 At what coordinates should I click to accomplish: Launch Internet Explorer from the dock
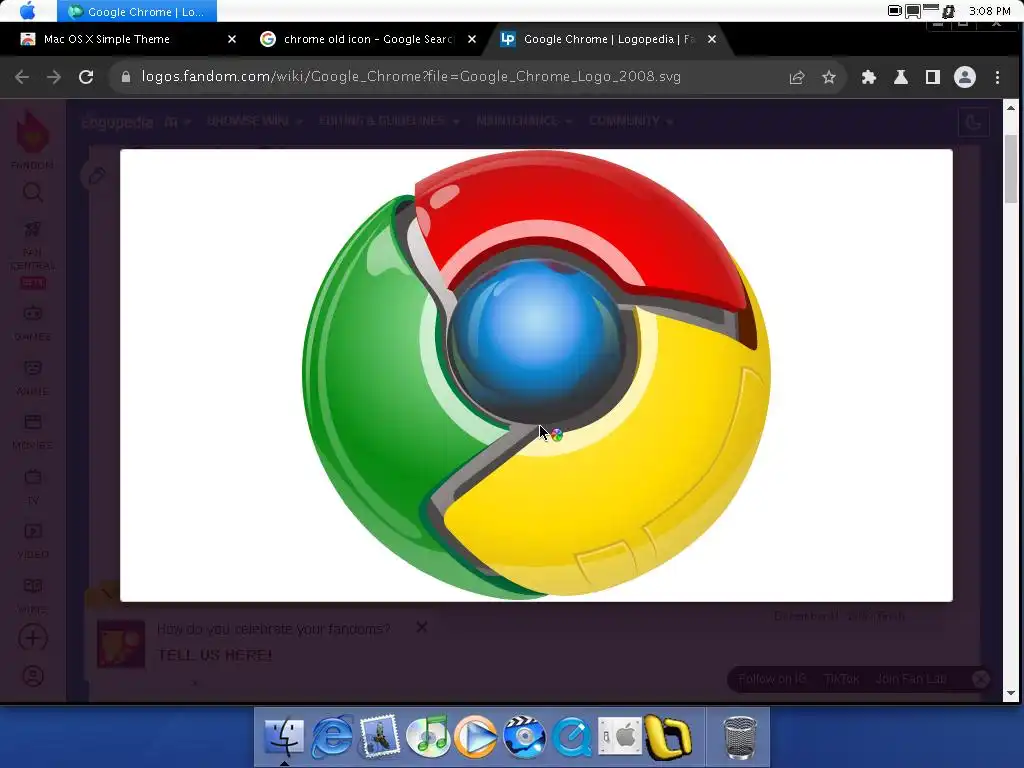332,737
